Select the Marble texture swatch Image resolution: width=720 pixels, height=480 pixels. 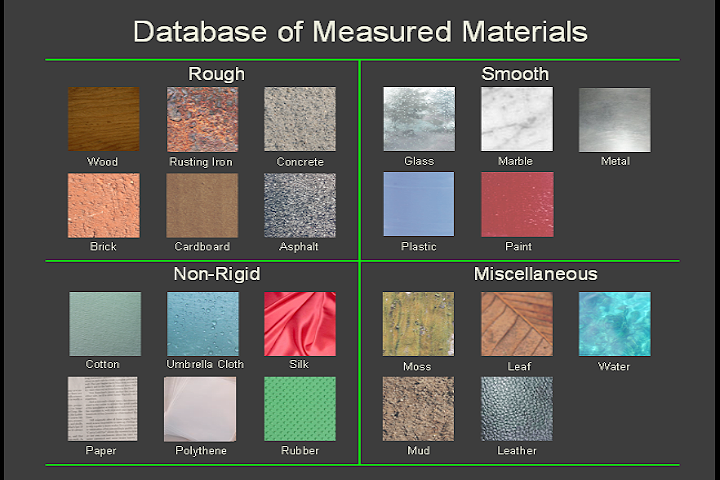pyautogui.click(x=516, y=119)
